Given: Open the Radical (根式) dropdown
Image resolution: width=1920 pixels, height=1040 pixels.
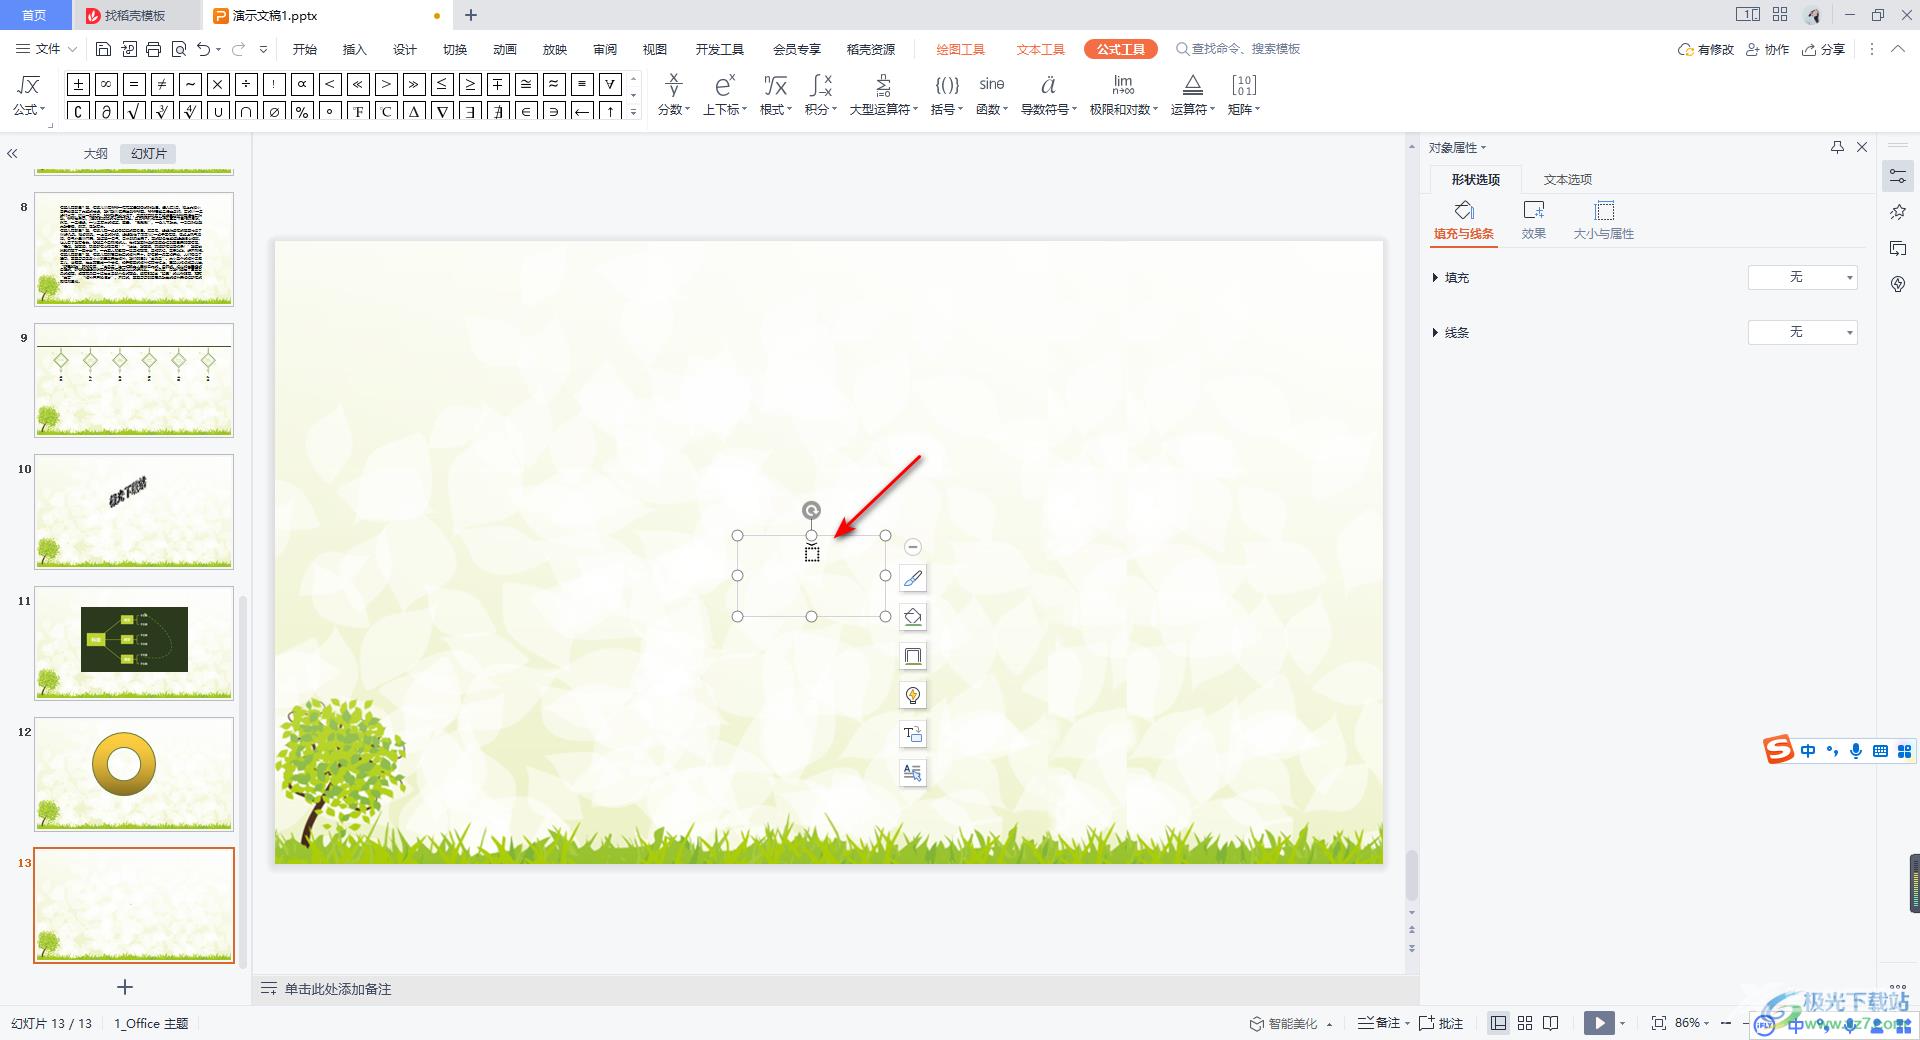Looking at the screenshot, I should point(775,95).
